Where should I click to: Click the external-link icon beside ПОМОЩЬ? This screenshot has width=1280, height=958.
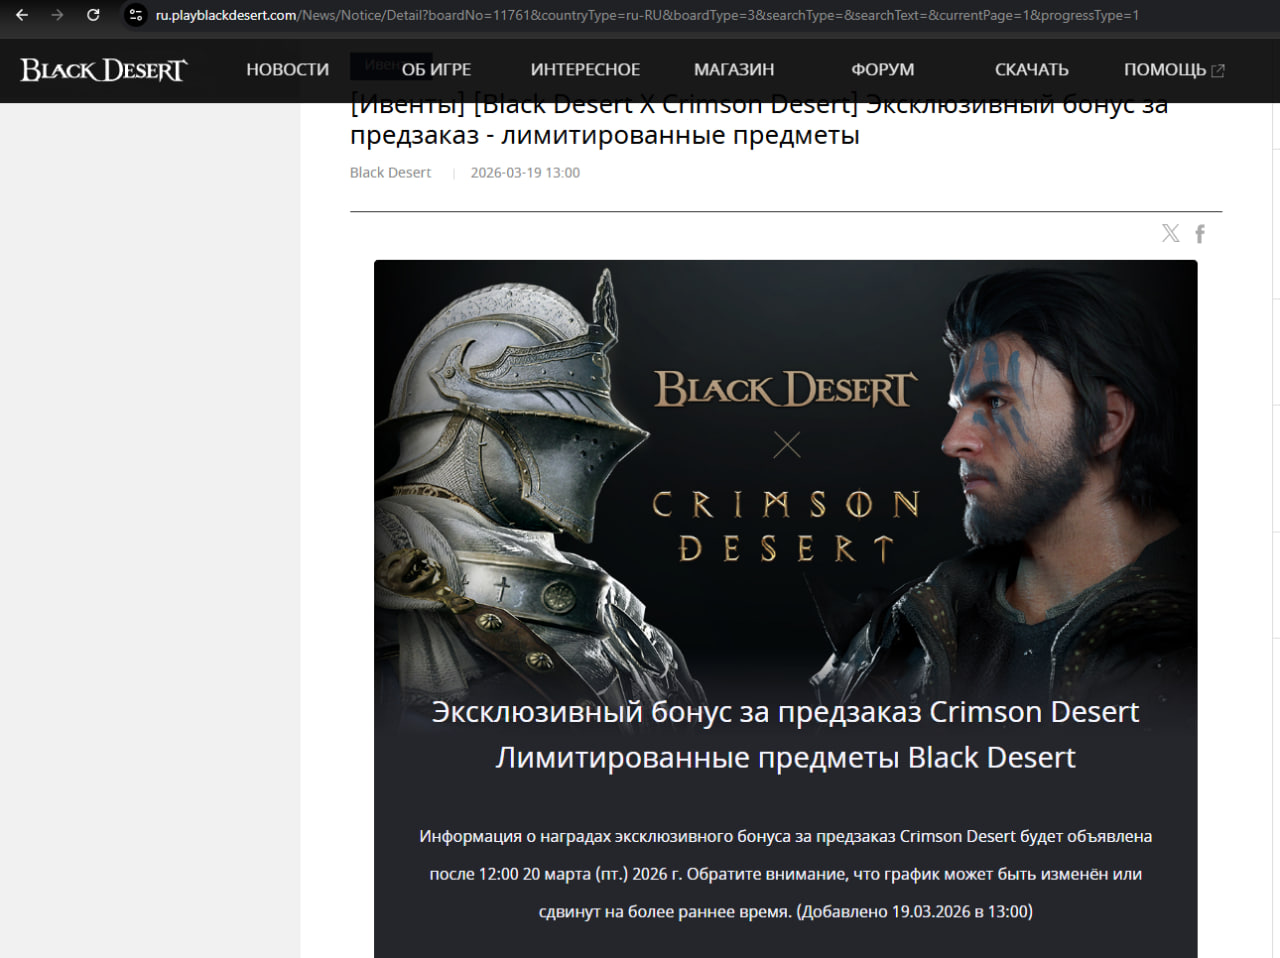(1218, 71)
